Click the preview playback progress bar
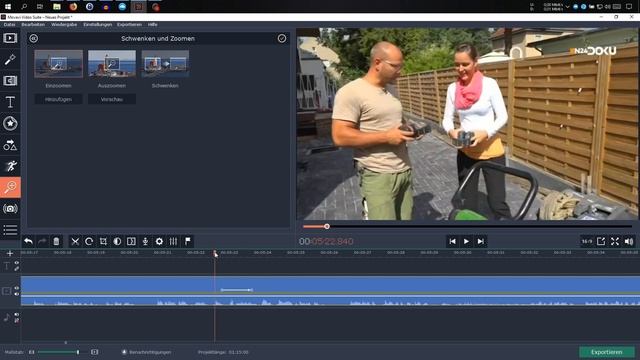 [467, 226]
